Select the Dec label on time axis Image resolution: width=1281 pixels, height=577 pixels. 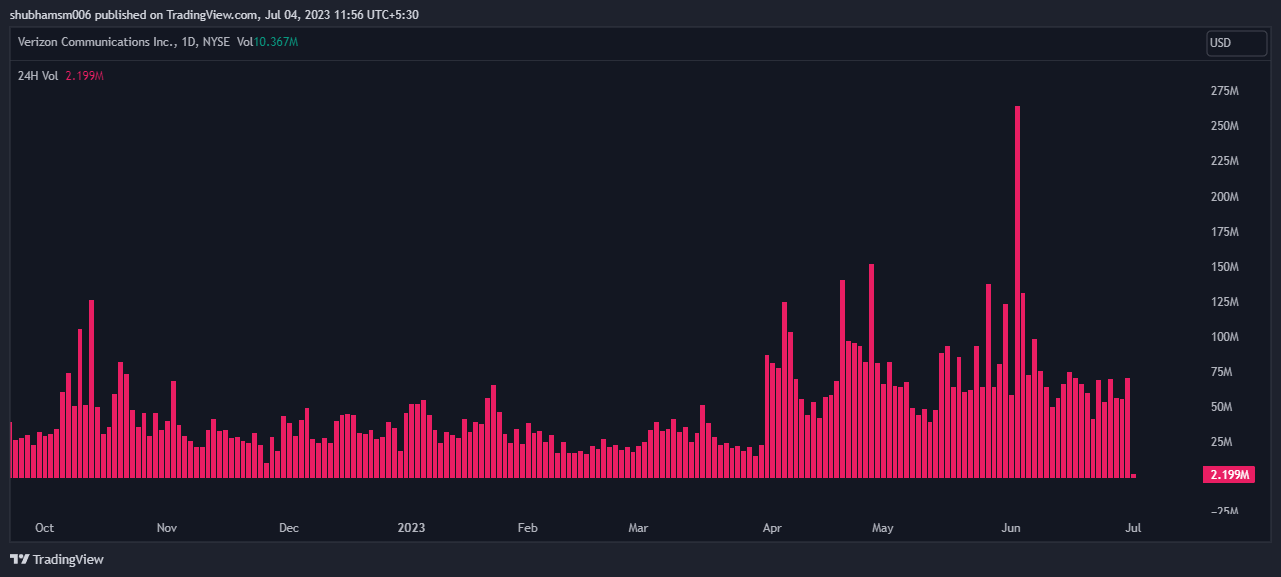coord(288,527)
